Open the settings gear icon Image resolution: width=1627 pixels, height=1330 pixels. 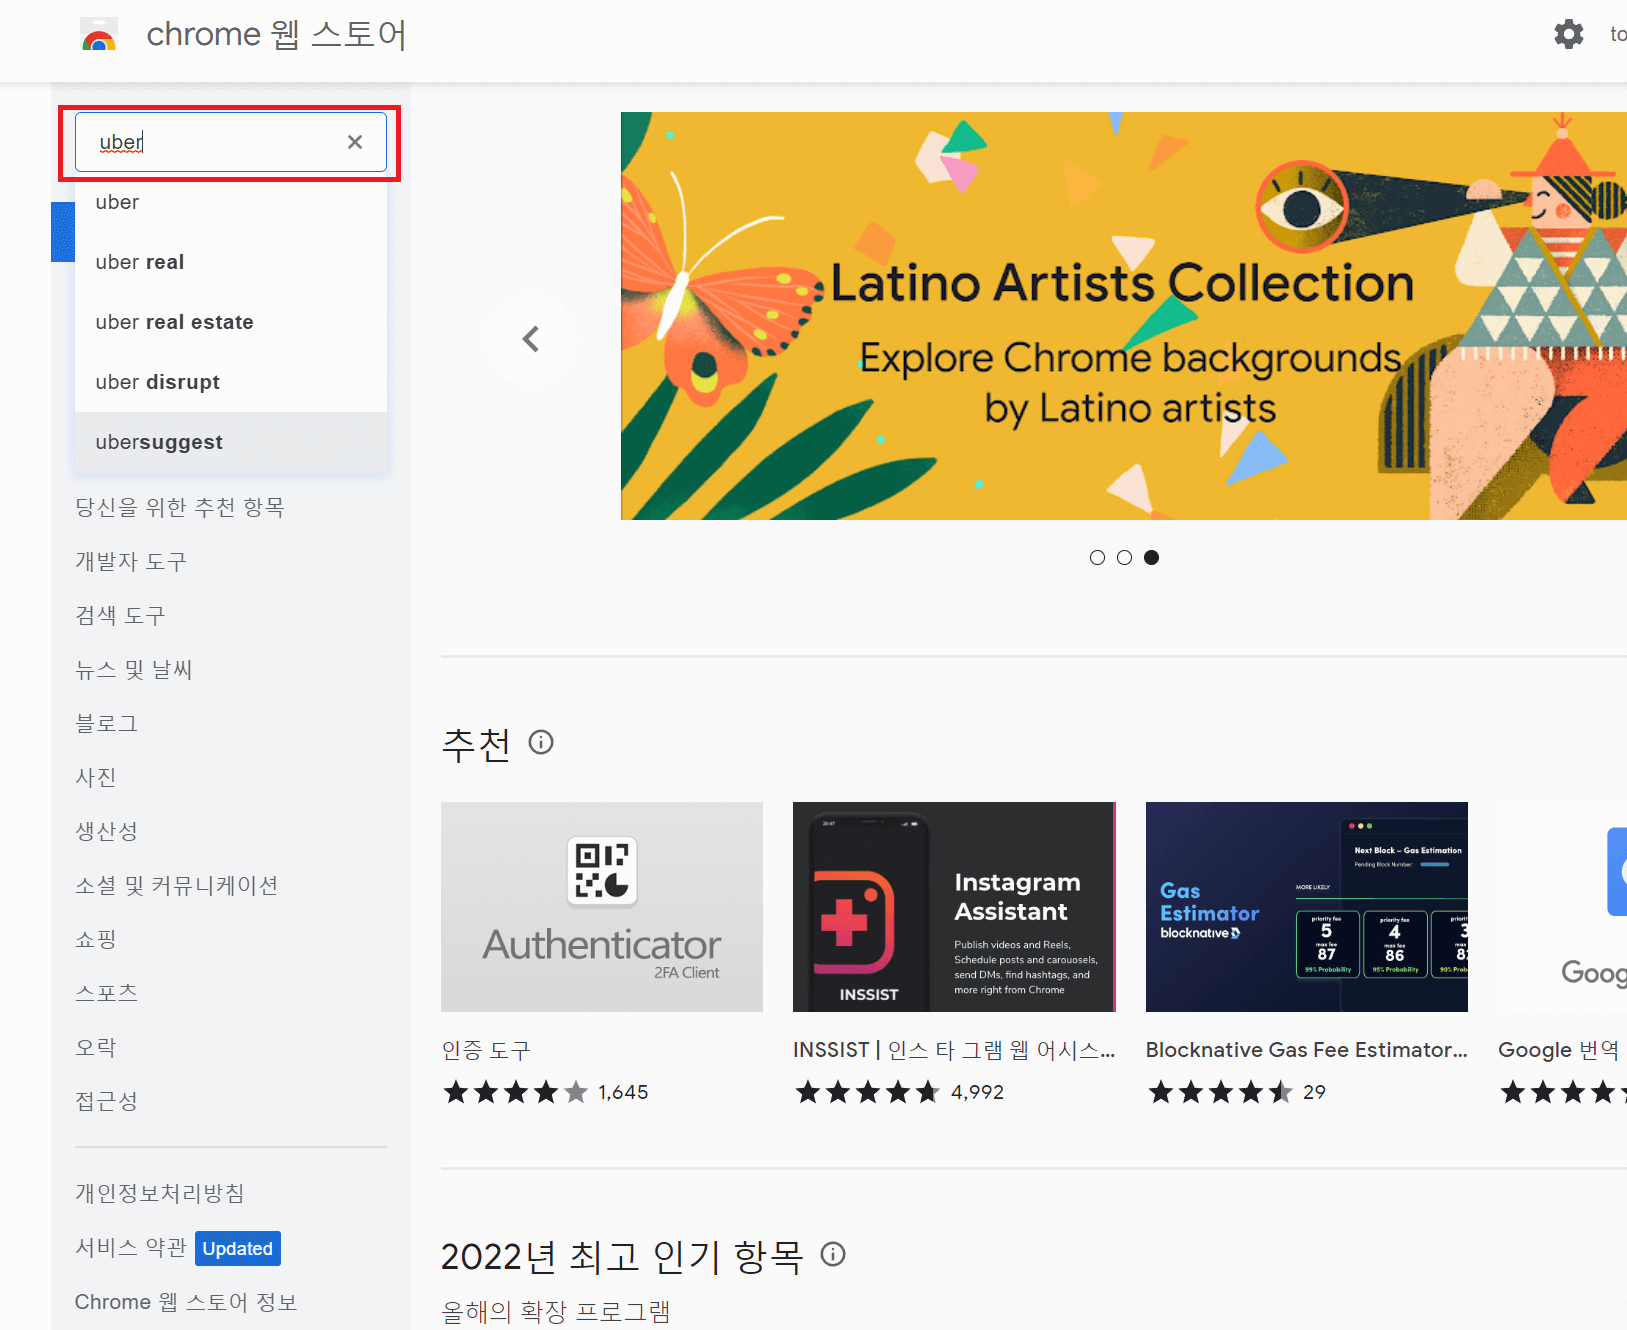tap(1568, 34)
